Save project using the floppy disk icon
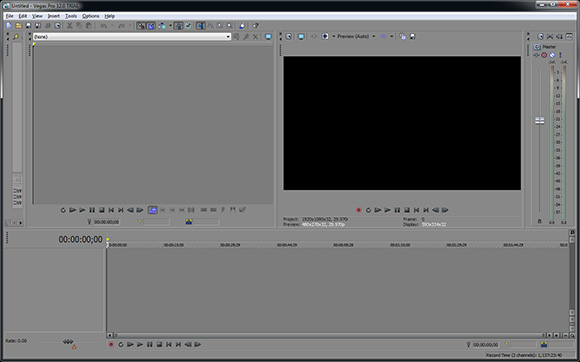Screen dimensions: 580x362 click(28, 26)
